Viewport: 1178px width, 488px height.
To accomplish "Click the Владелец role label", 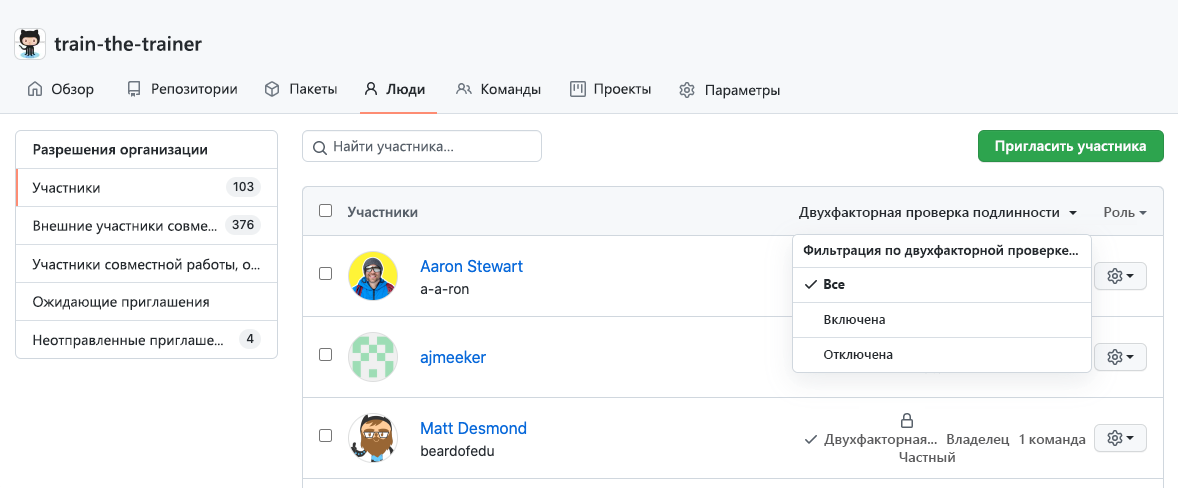I will point(977,439).
